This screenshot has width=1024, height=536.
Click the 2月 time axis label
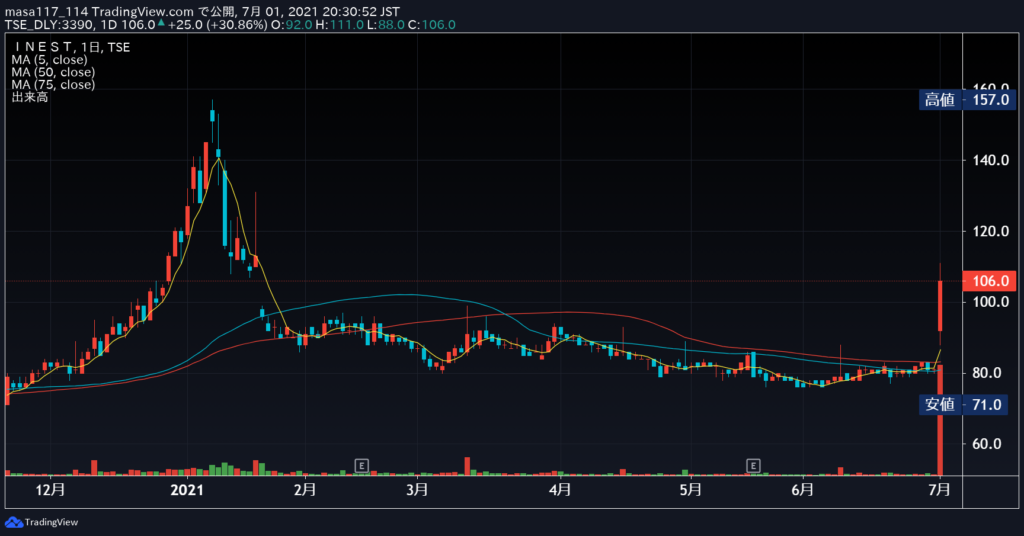point(305,489)
